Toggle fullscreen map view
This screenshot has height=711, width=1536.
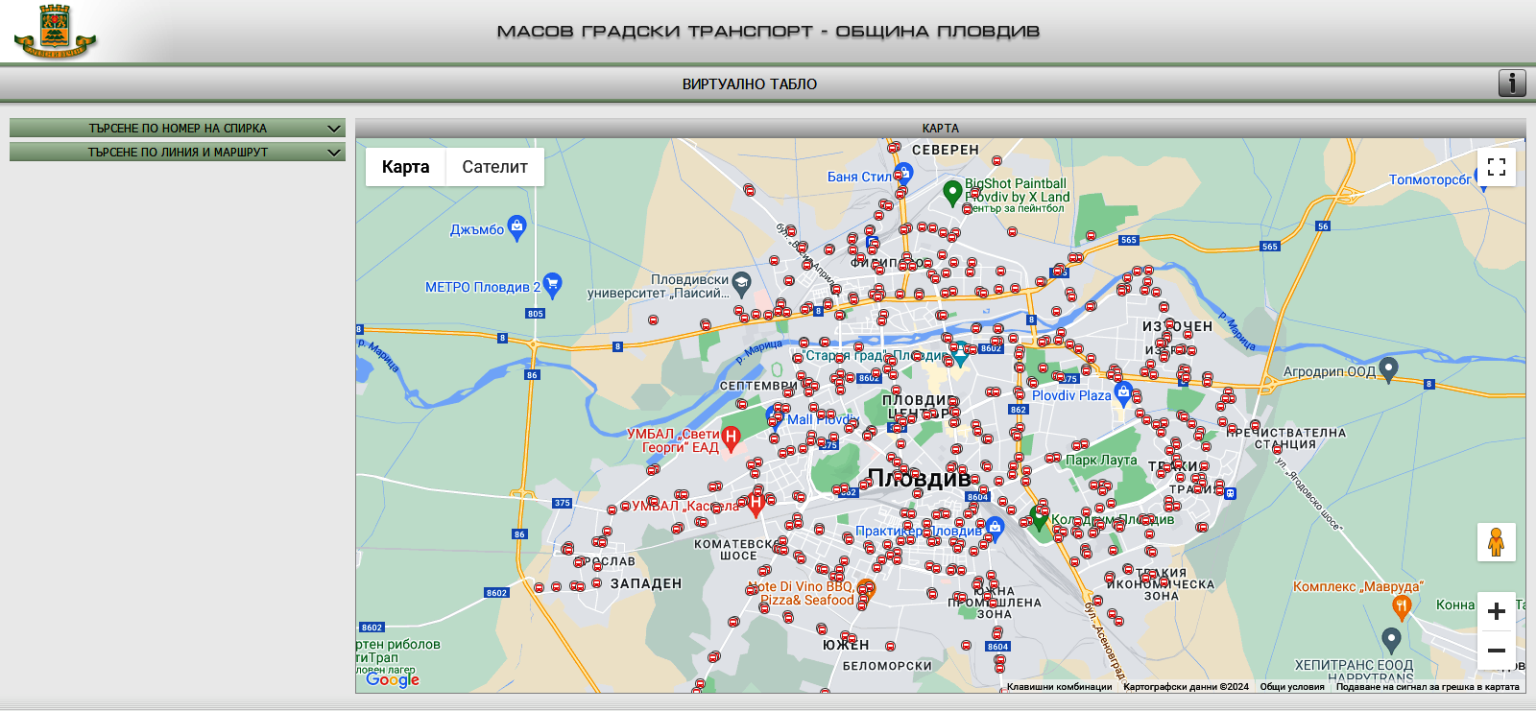1496,167
